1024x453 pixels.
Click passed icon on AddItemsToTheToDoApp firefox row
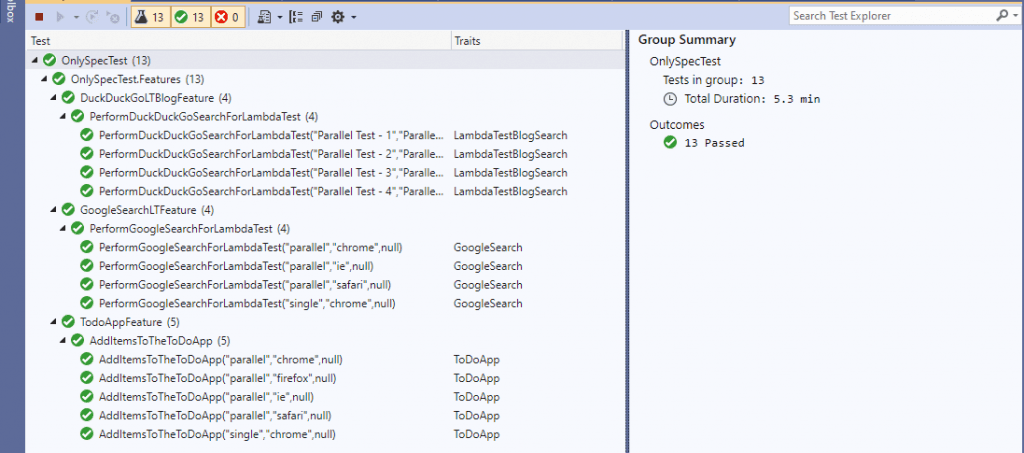(87, 378)
